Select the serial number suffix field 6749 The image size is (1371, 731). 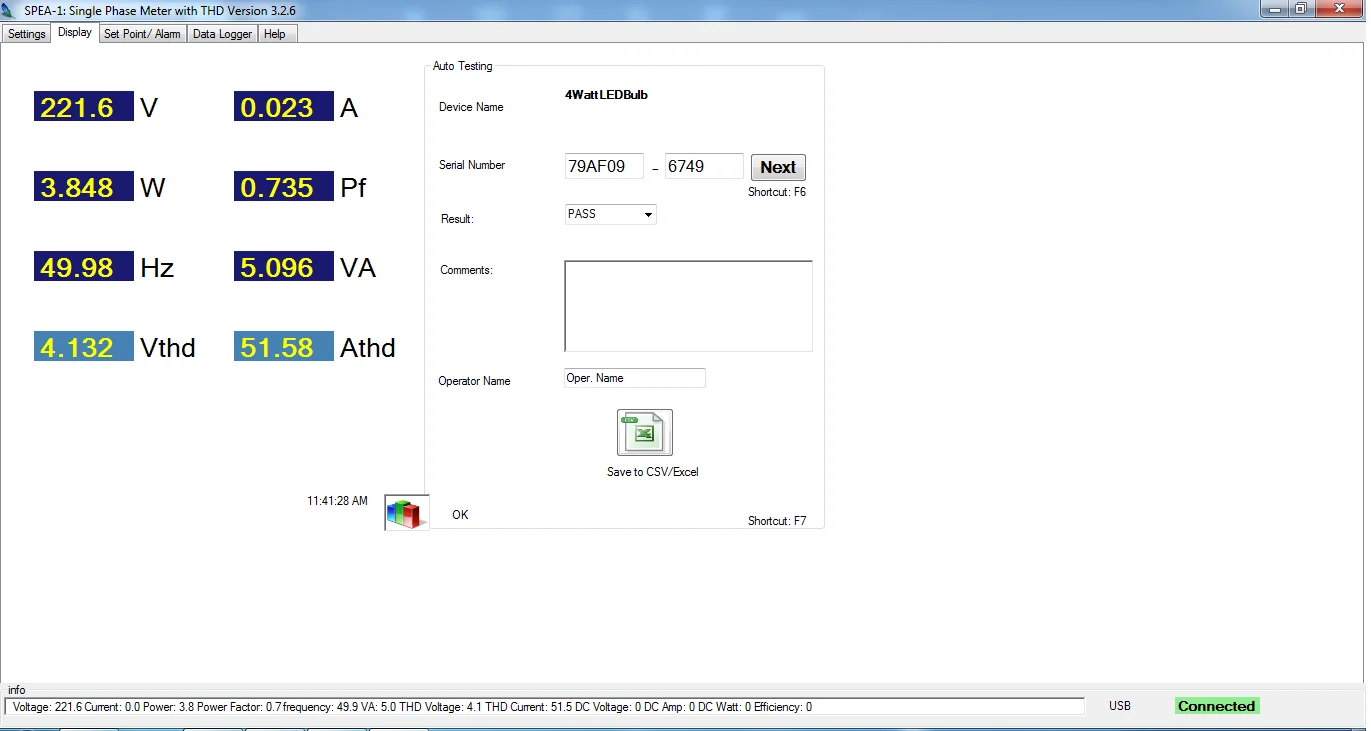704,166
